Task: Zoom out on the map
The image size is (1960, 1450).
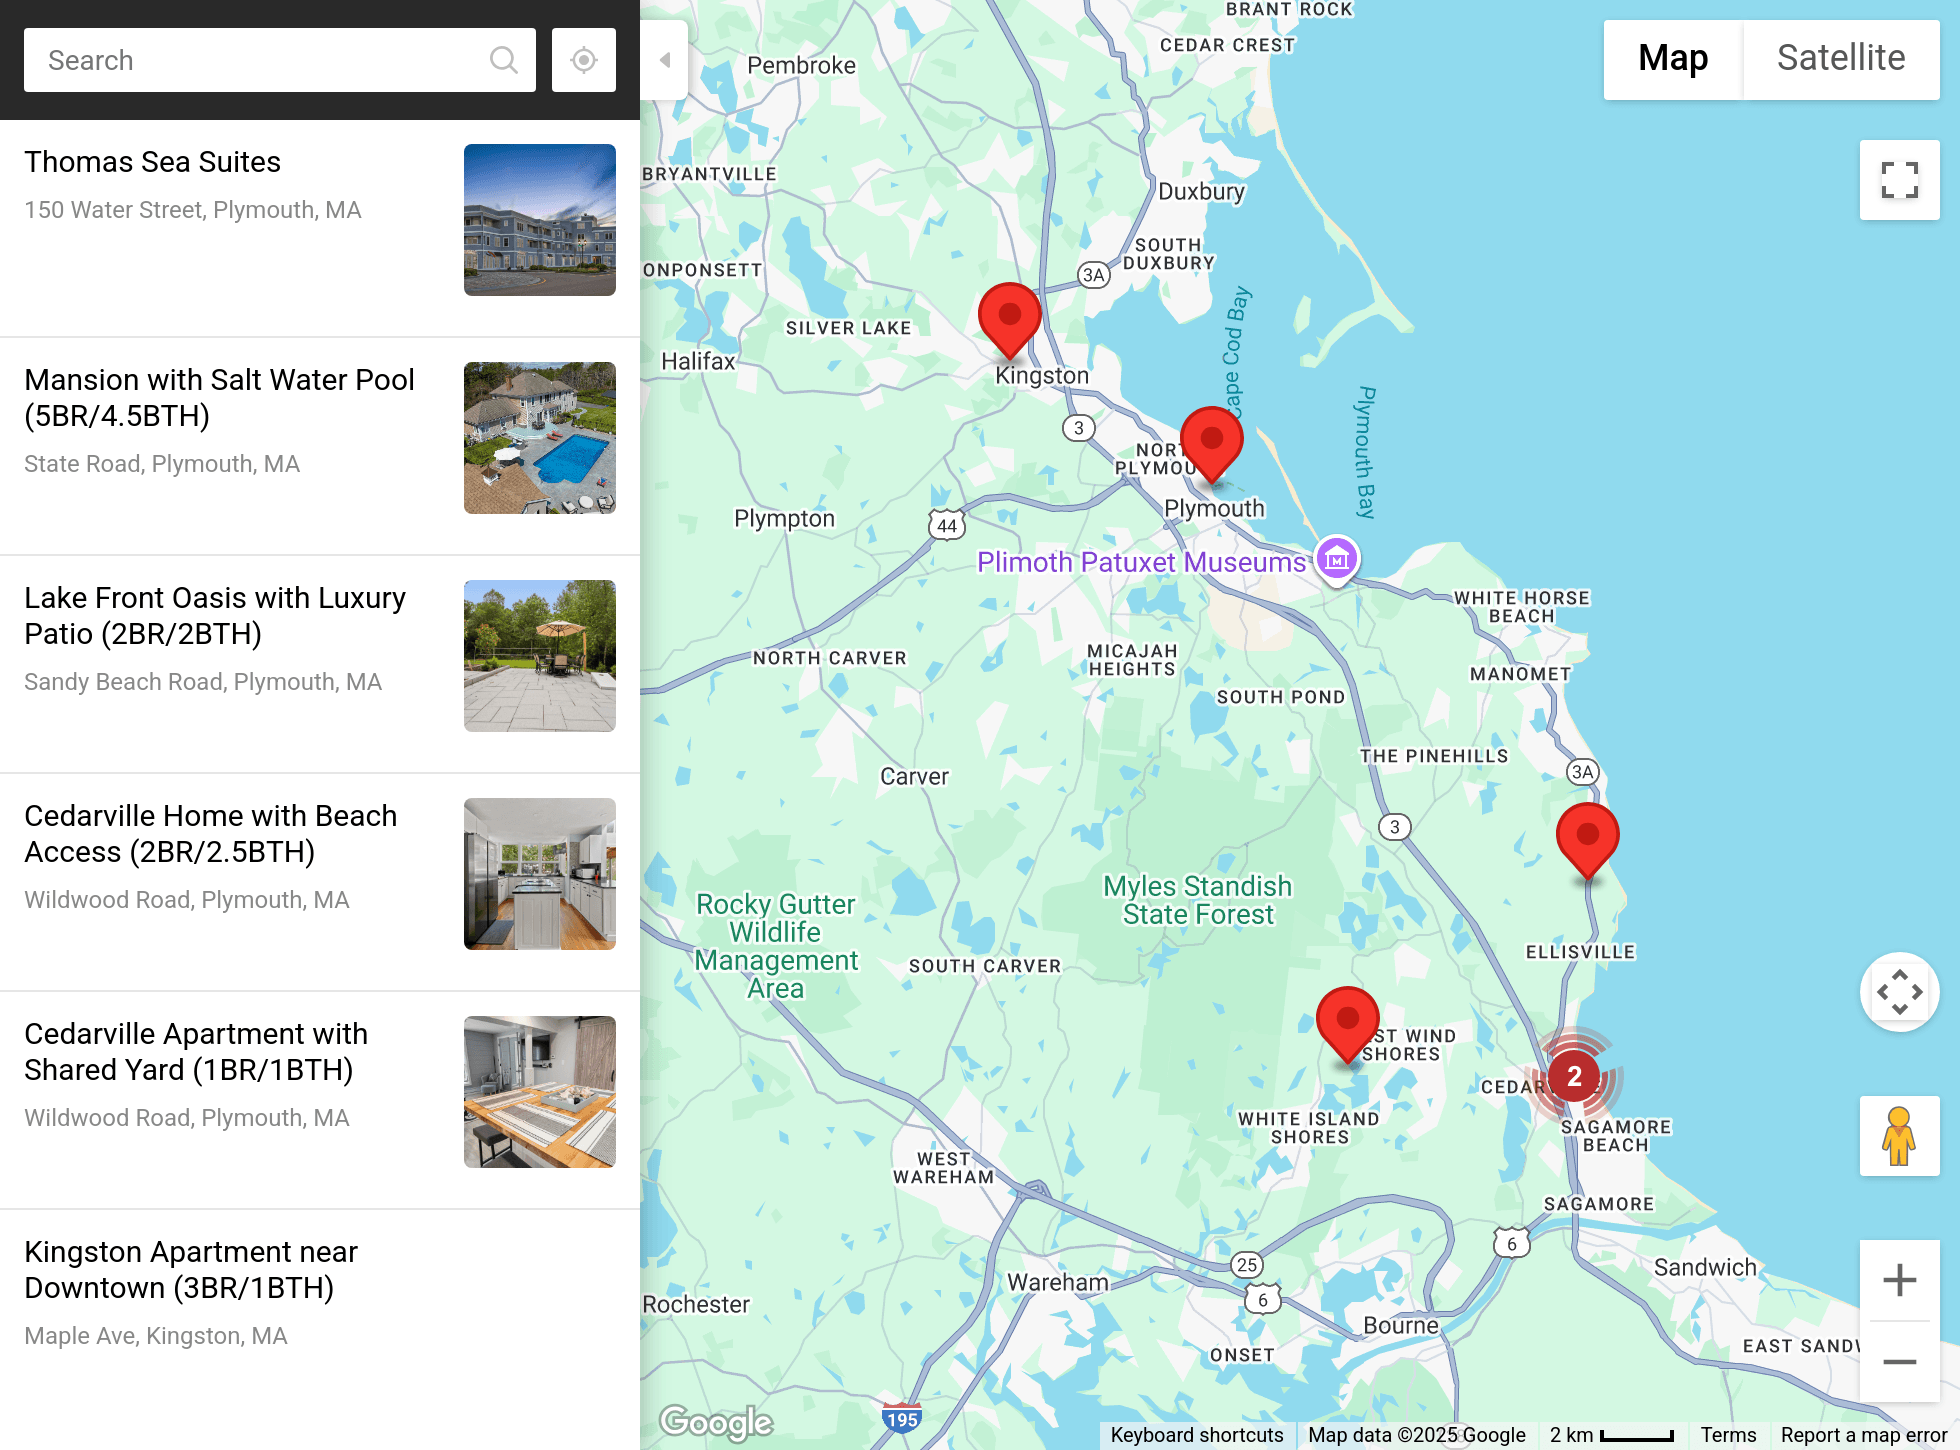Action: point(1900,1362)
